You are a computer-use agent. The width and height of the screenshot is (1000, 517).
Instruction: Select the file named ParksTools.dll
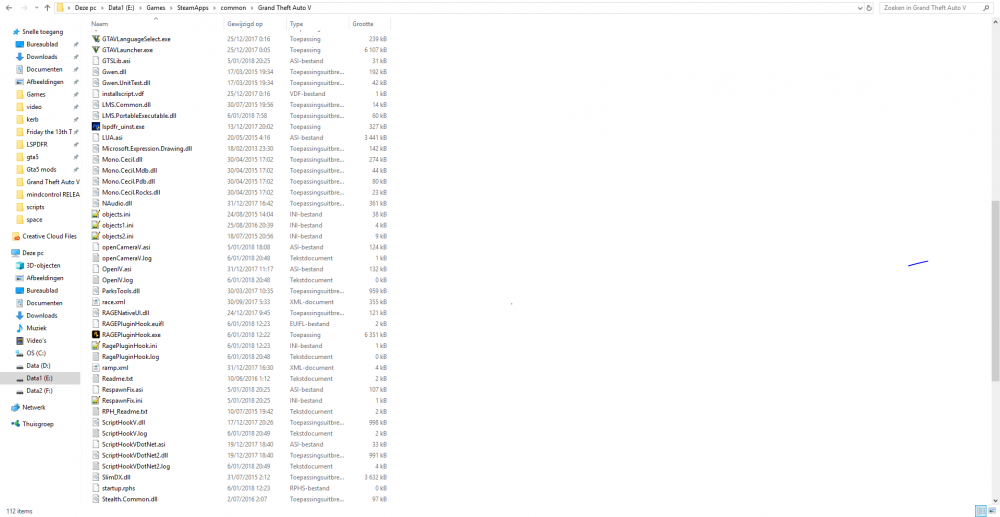click(121, 291)
